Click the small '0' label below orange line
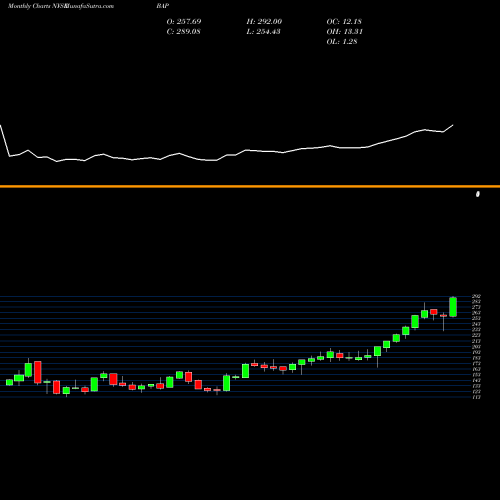The image size is (500, 500). click(478, 194)
